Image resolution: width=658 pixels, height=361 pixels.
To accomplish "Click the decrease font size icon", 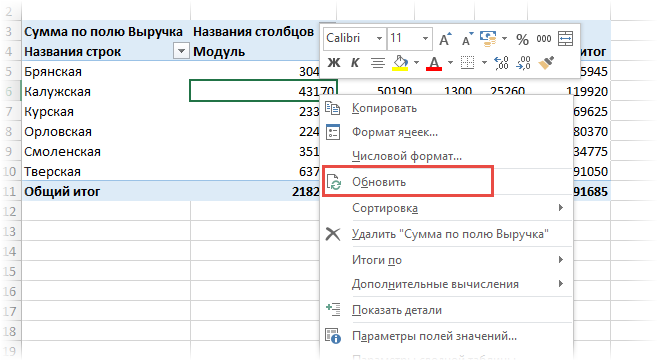I will coord(467,39).
